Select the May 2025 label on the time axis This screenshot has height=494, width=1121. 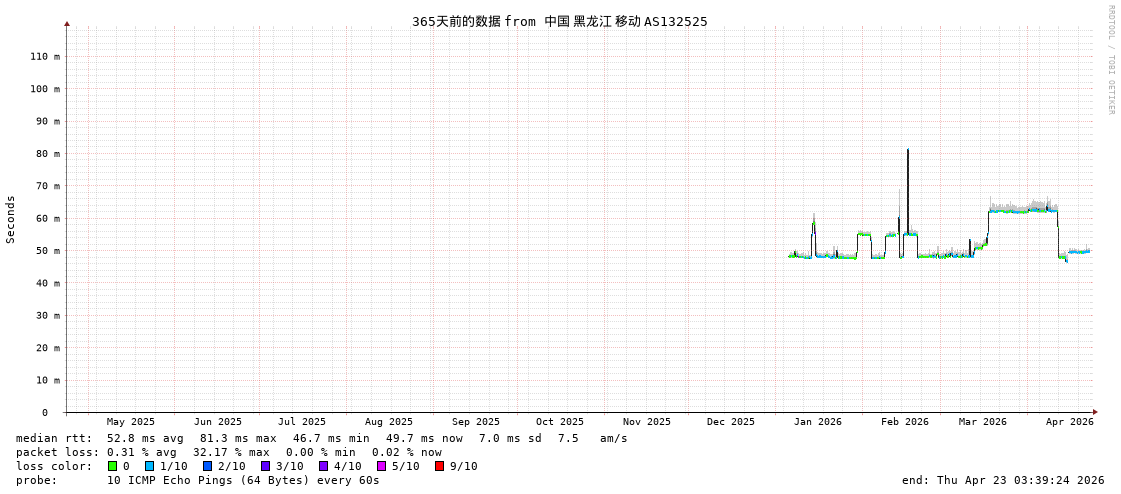point(131,422)
